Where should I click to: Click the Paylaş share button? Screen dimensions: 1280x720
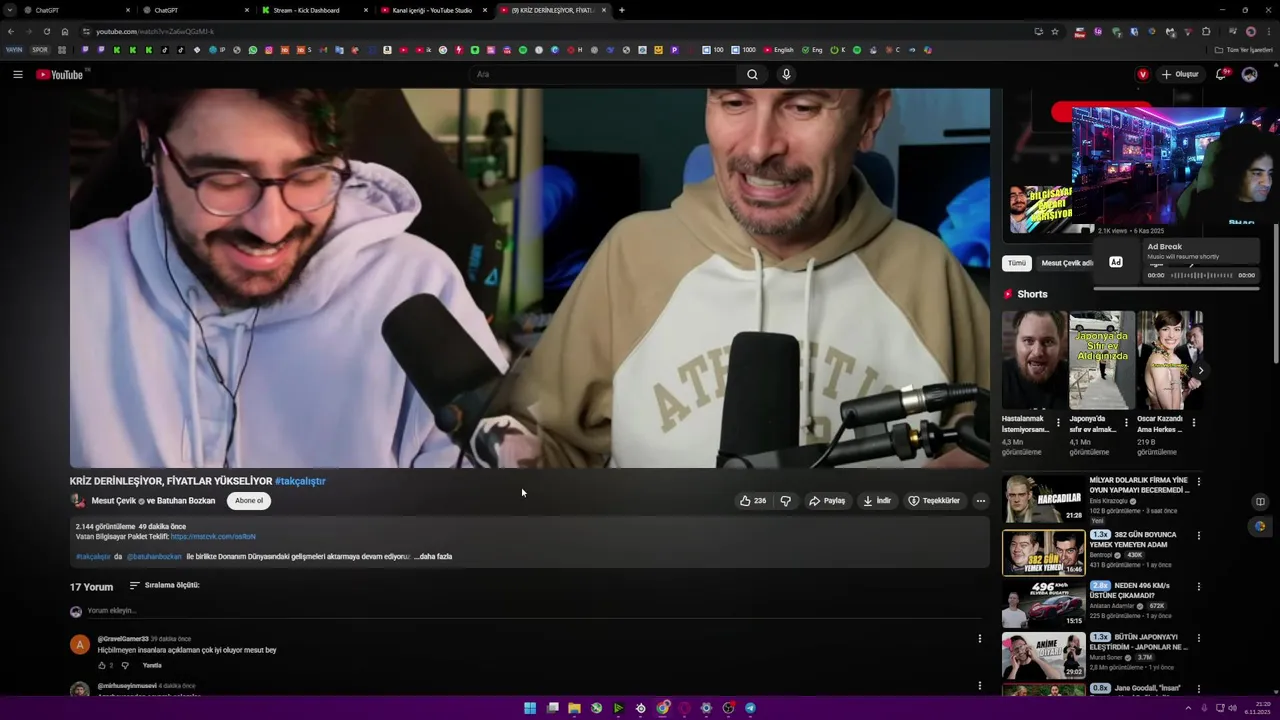[x=827, y=501]
